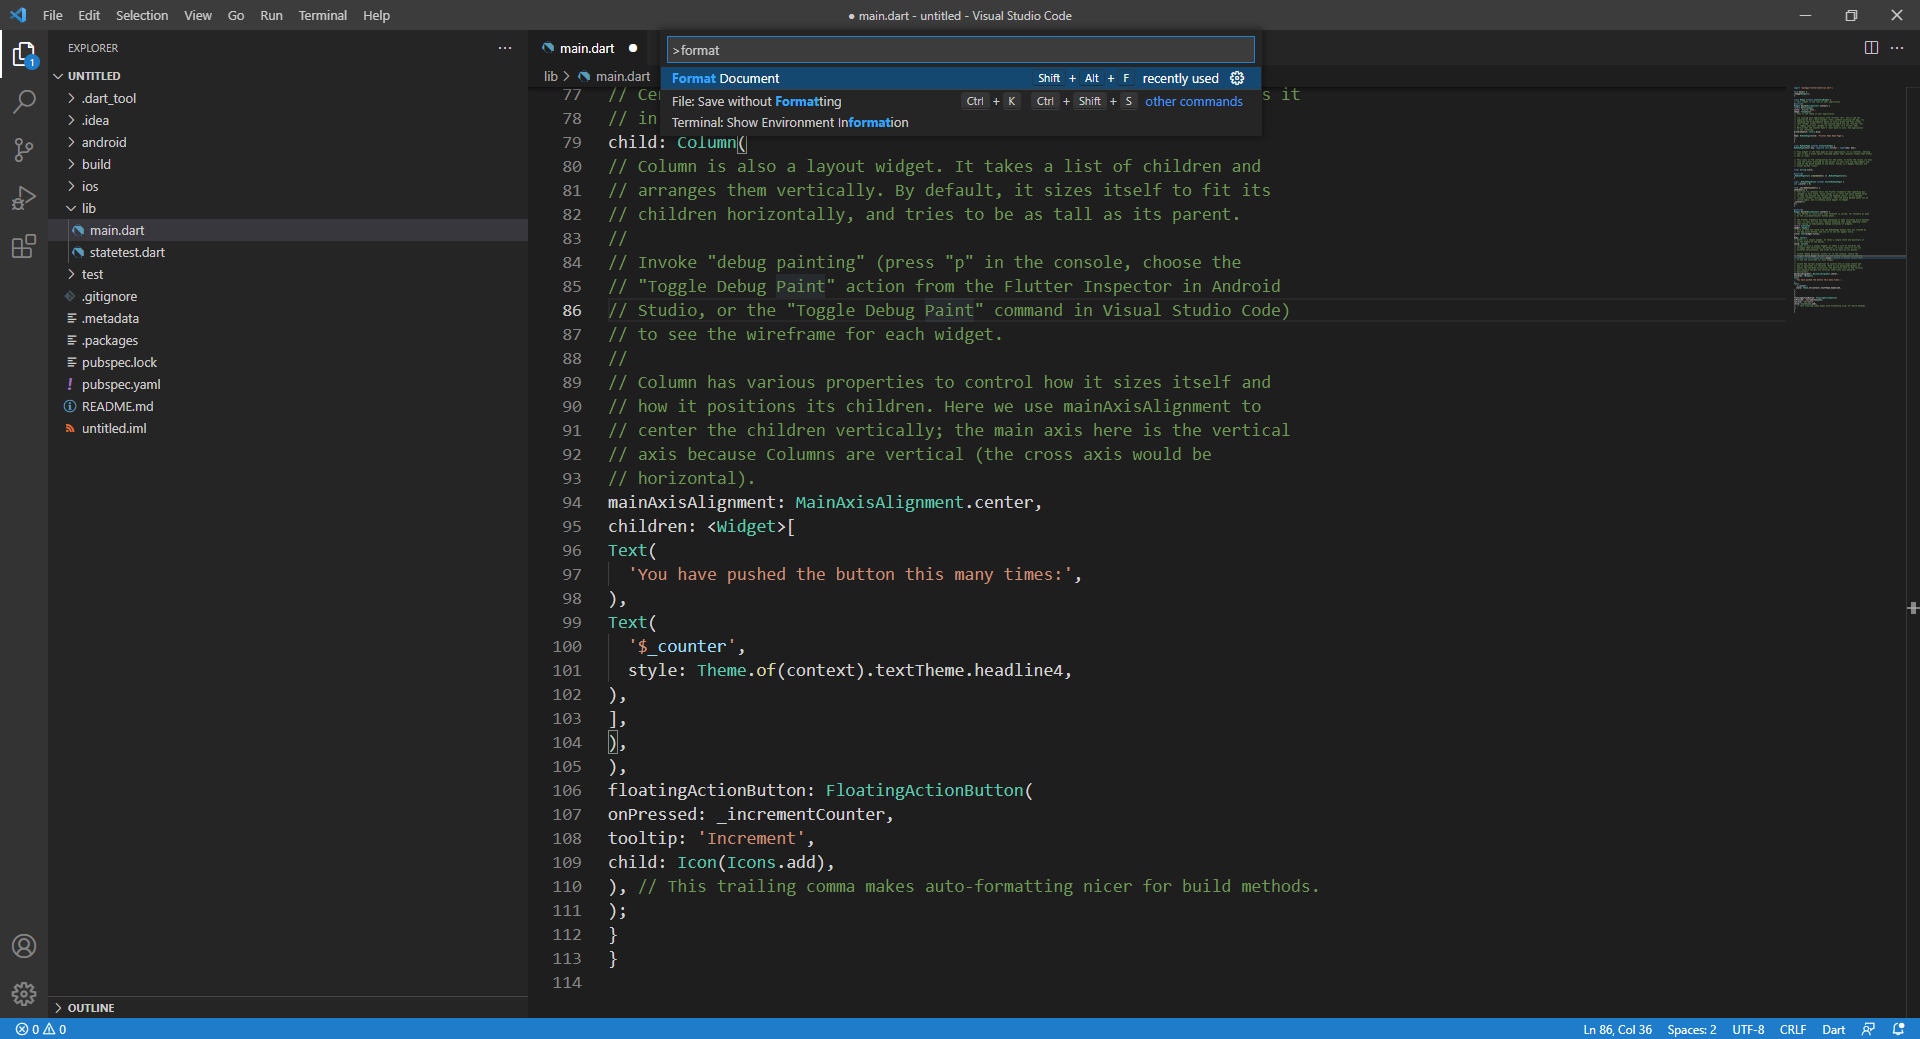Image resolution: width=1920 pixels, height=1039 pixels.
Task: Change line endings via CRLF
Action: point(1793,1029)
